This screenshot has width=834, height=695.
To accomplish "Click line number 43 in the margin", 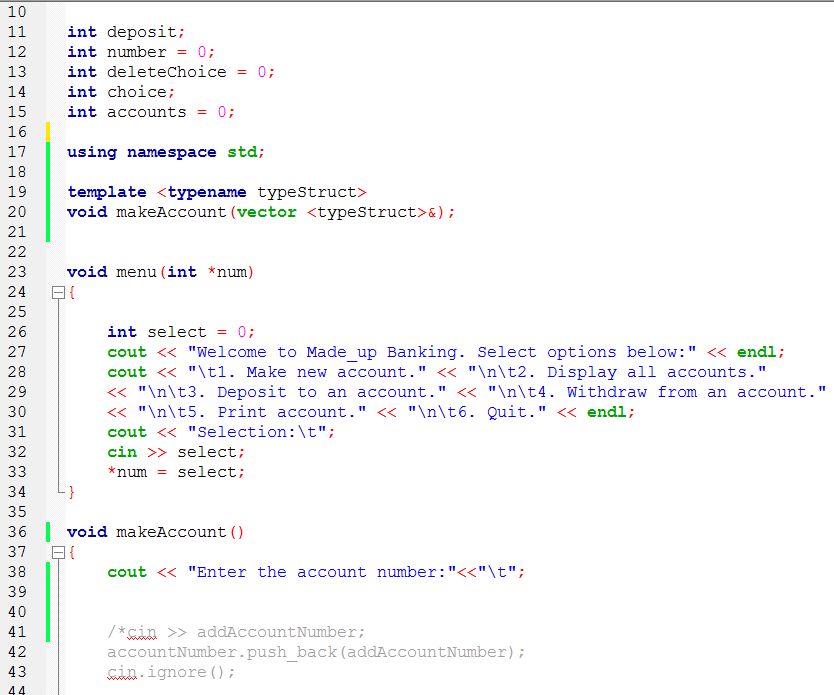I will pos(17,671).
